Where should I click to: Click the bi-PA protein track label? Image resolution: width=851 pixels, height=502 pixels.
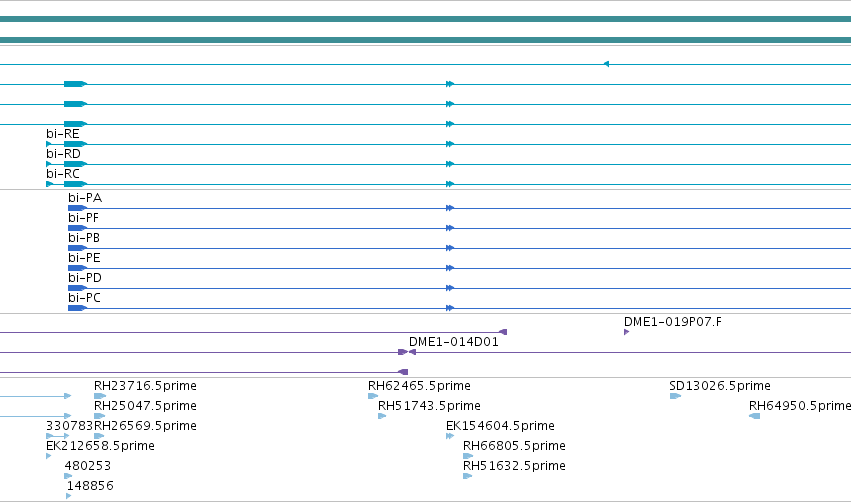click(x=85, y=198)
